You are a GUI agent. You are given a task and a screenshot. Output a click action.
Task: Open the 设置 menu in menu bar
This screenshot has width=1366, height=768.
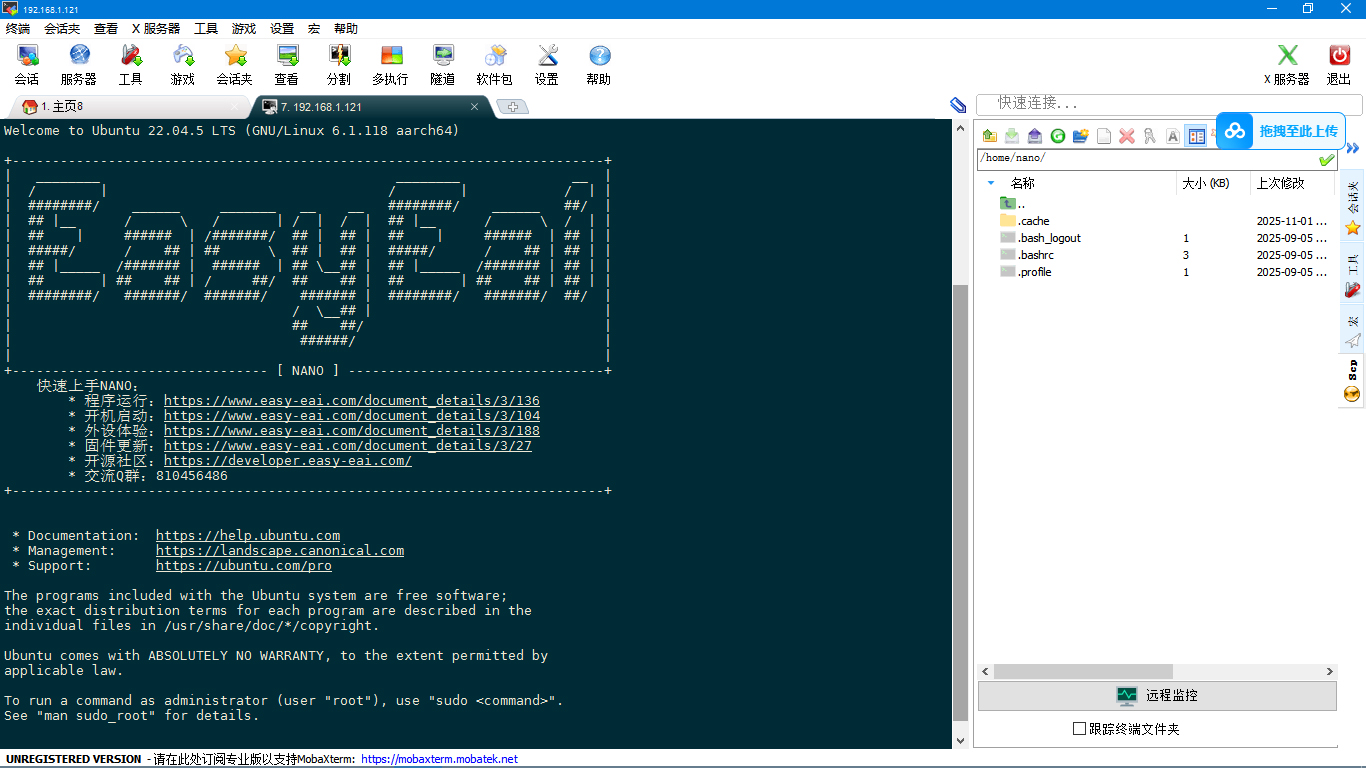click(x=282, y=29)
